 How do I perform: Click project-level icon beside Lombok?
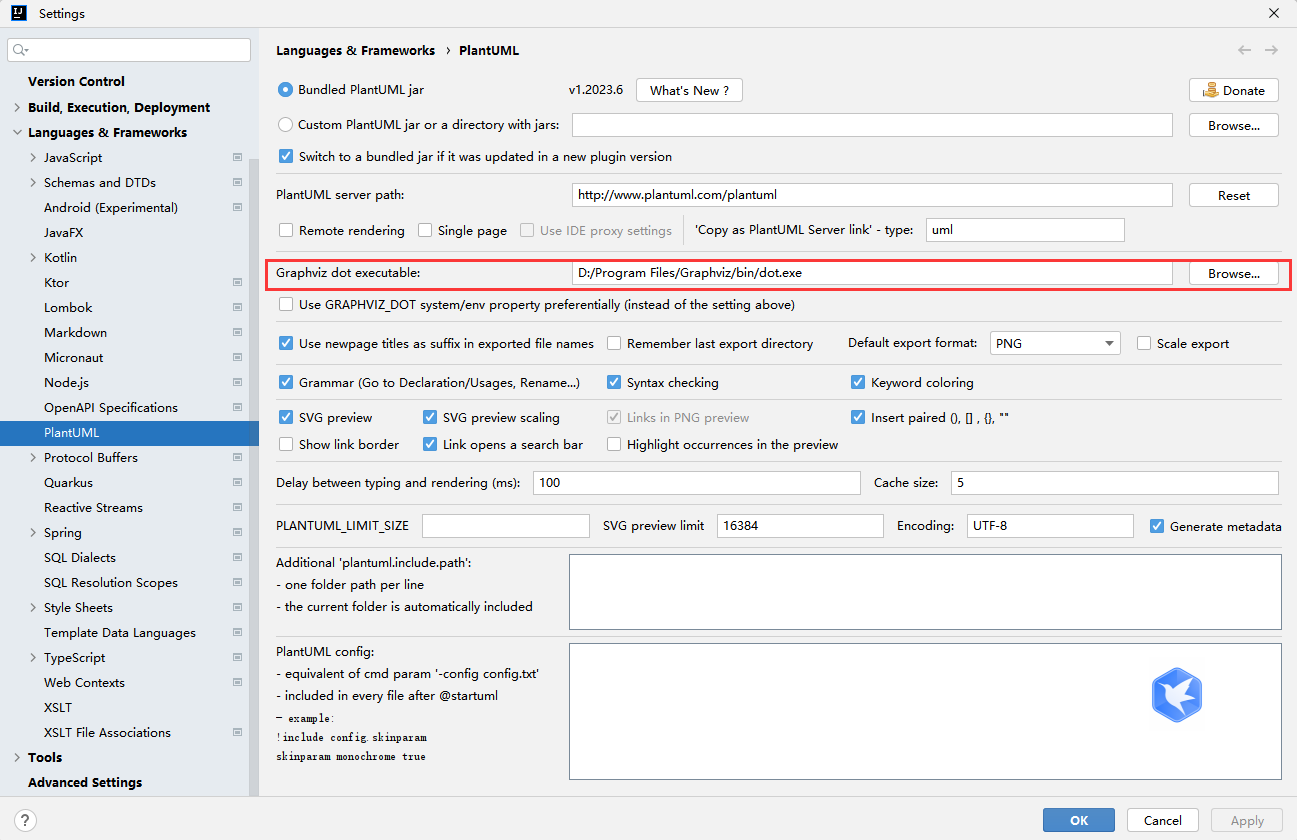coord(237,308)
